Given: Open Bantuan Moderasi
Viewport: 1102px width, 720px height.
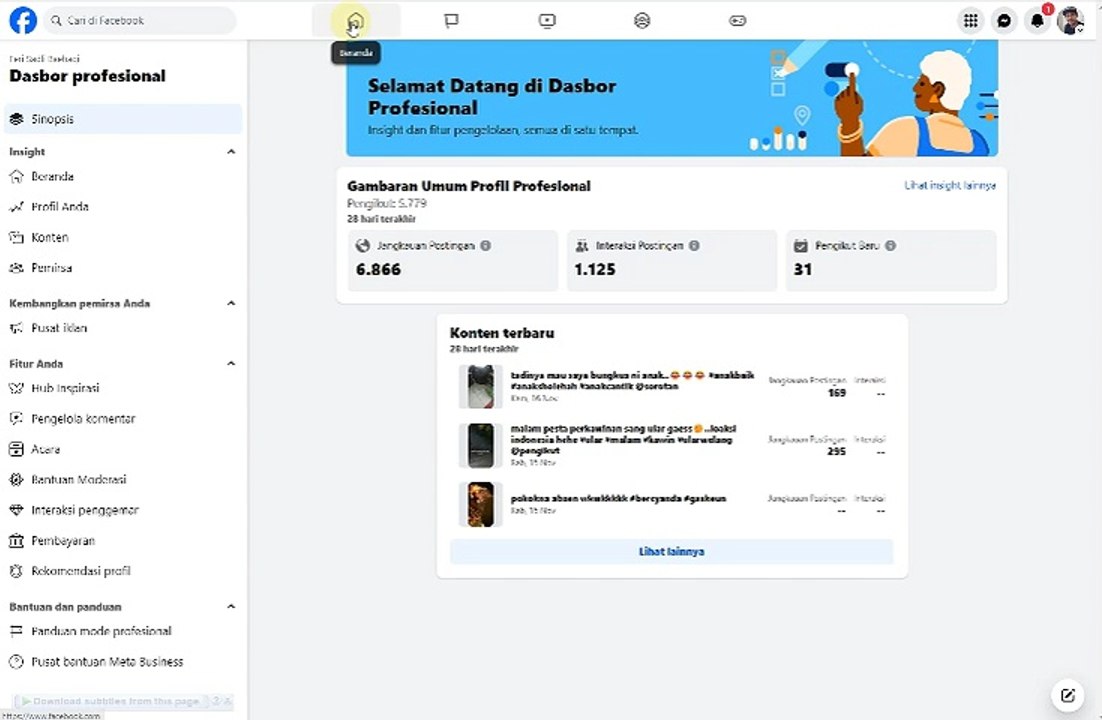Looking at the screenshot, I should tap(124, 480).
